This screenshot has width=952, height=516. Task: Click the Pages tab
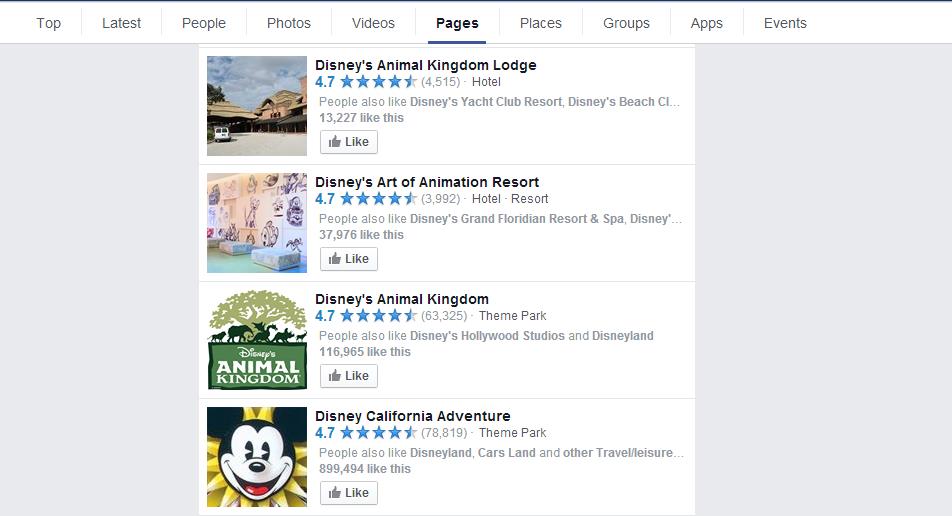click(x=457, y=23)
